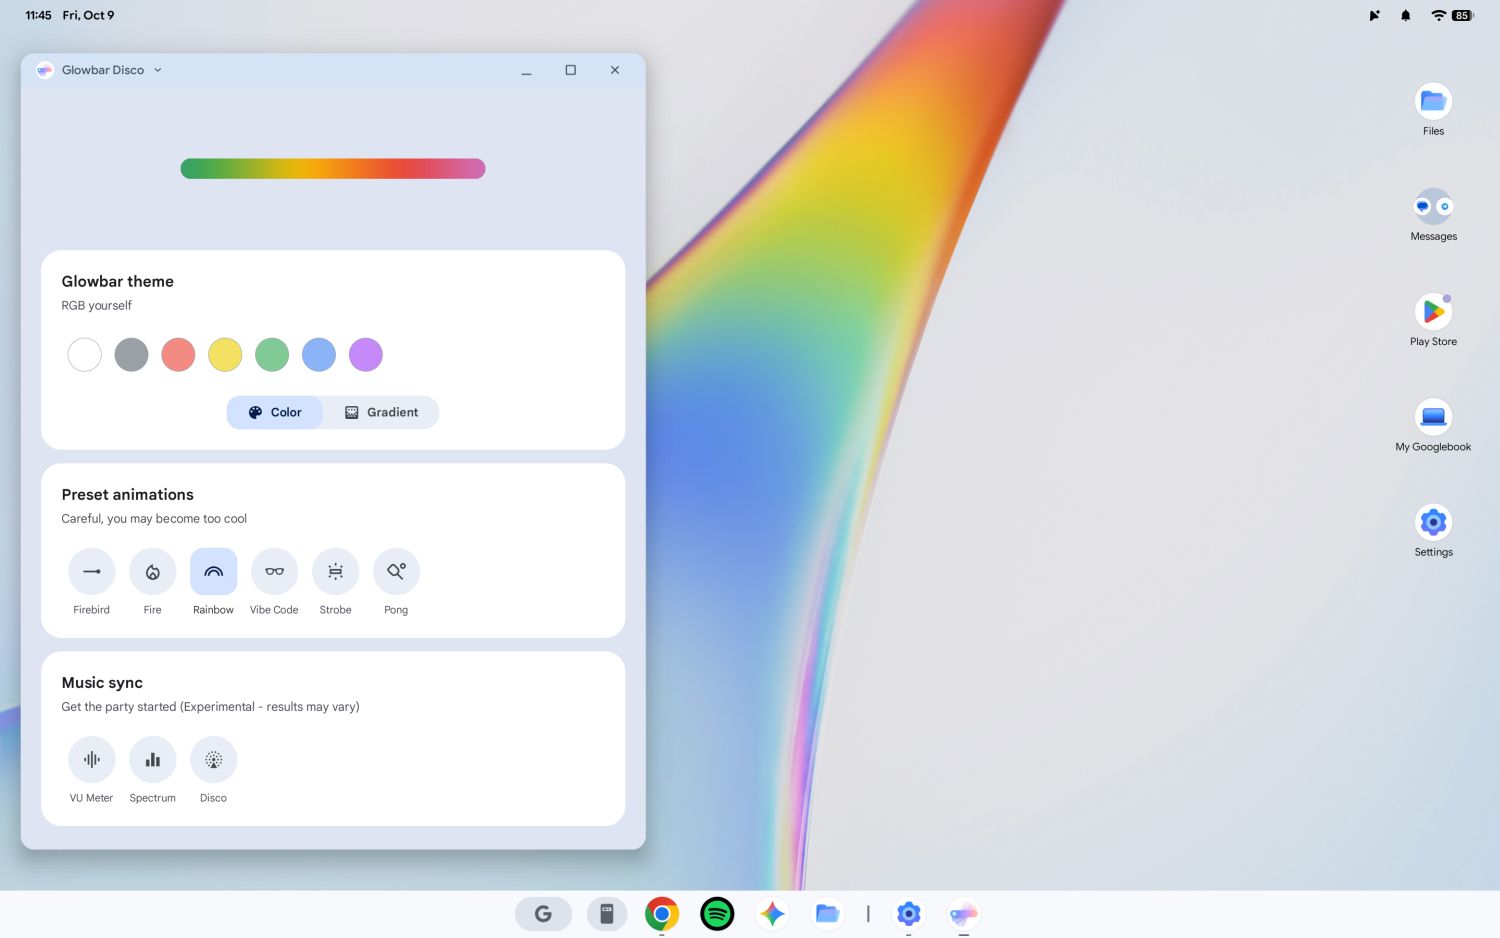Switch theme mode to Gradient
Screen dimensions: 1500x938
(381, 412)
